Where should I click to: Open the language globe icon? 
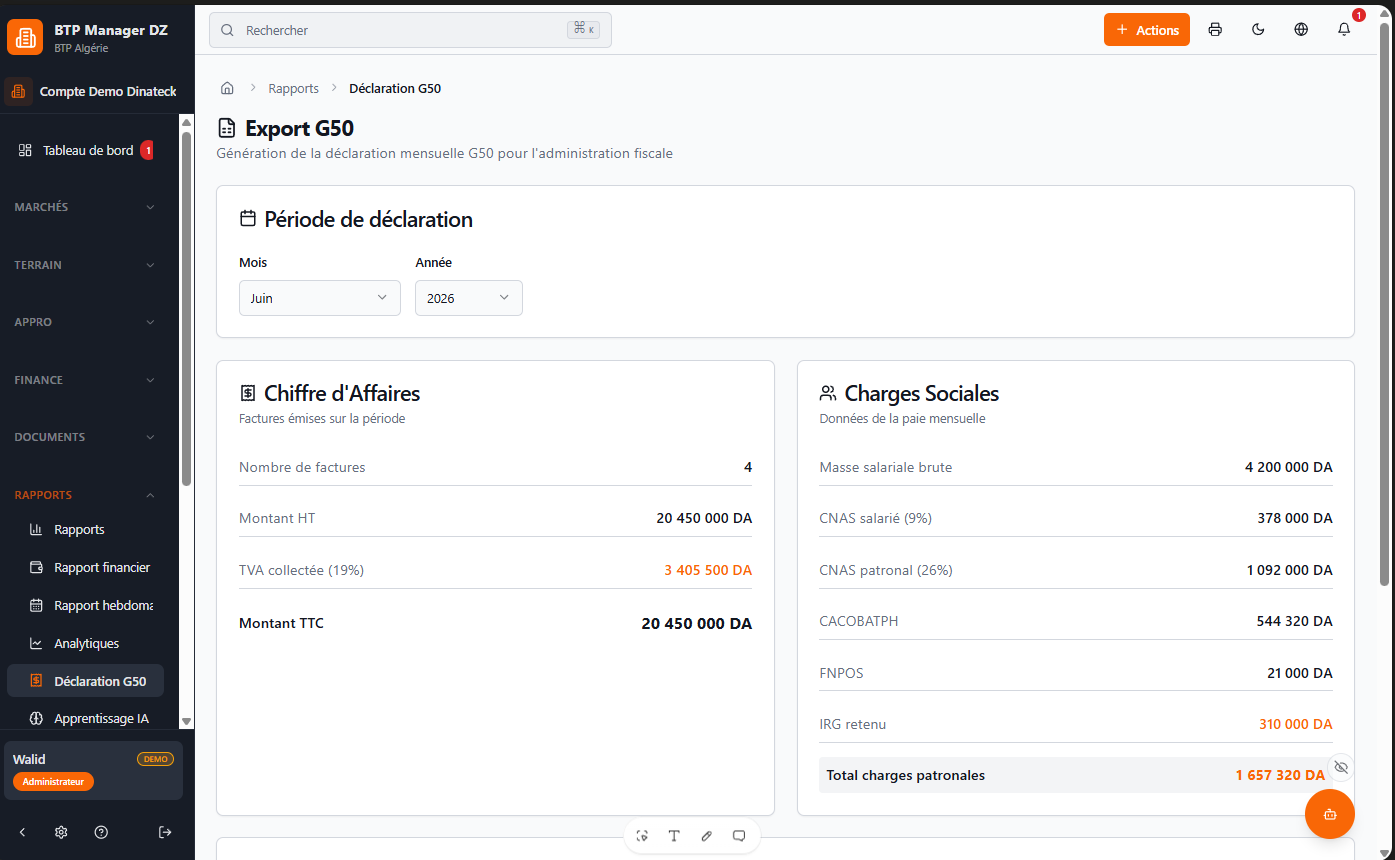(1301, 30)
